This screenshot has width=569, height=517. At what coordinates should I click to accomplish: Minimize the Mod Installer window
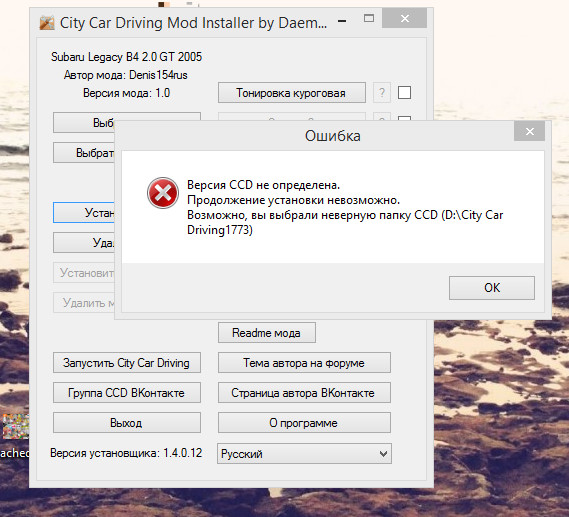[x=342, y=21]
